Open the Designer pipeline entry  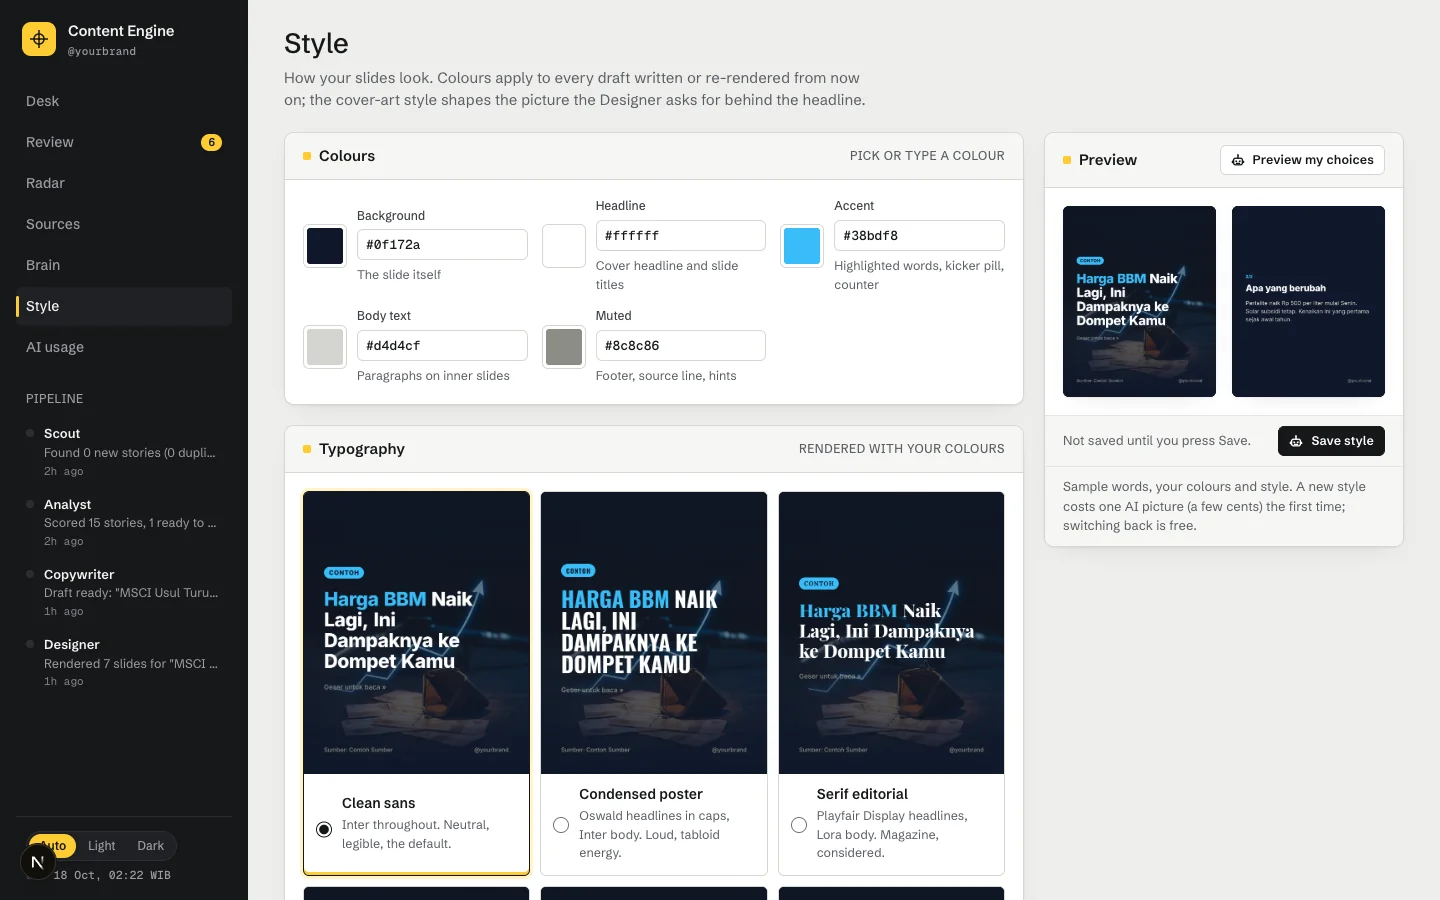(x=124, y=663)
